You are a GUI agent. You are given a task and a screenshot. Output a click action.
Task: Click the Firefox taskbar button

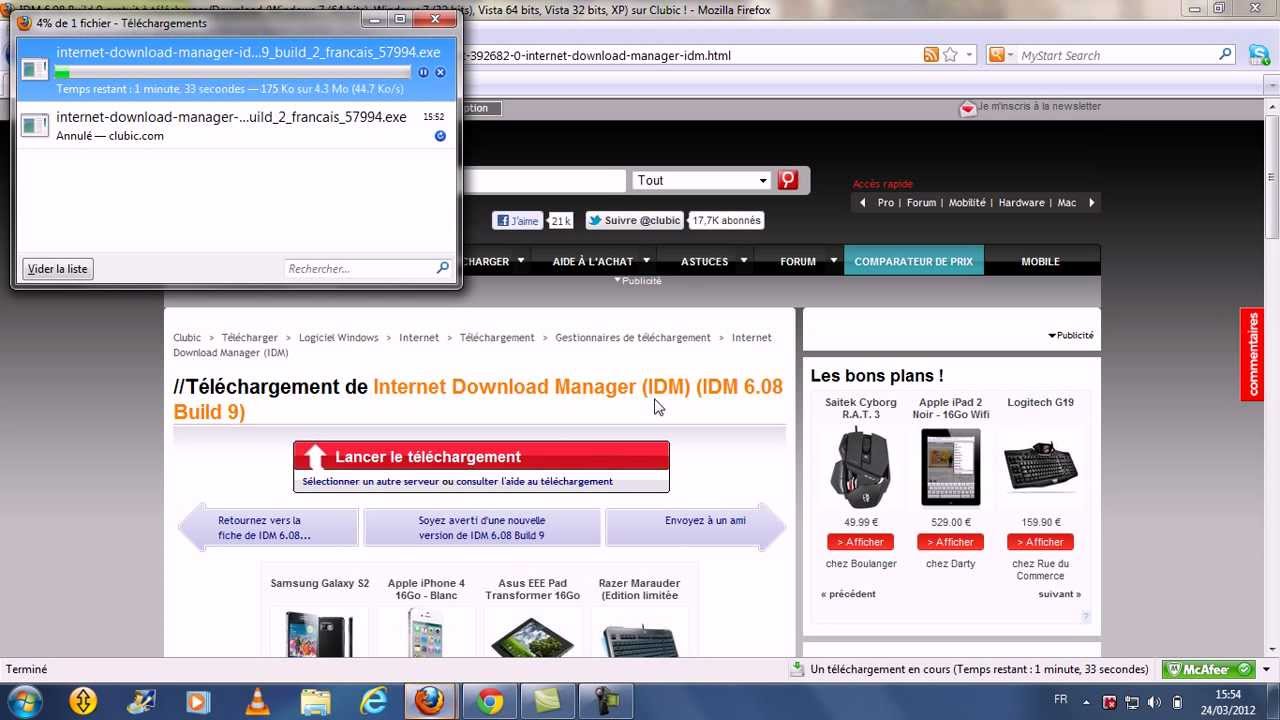[x=430, y=701]
